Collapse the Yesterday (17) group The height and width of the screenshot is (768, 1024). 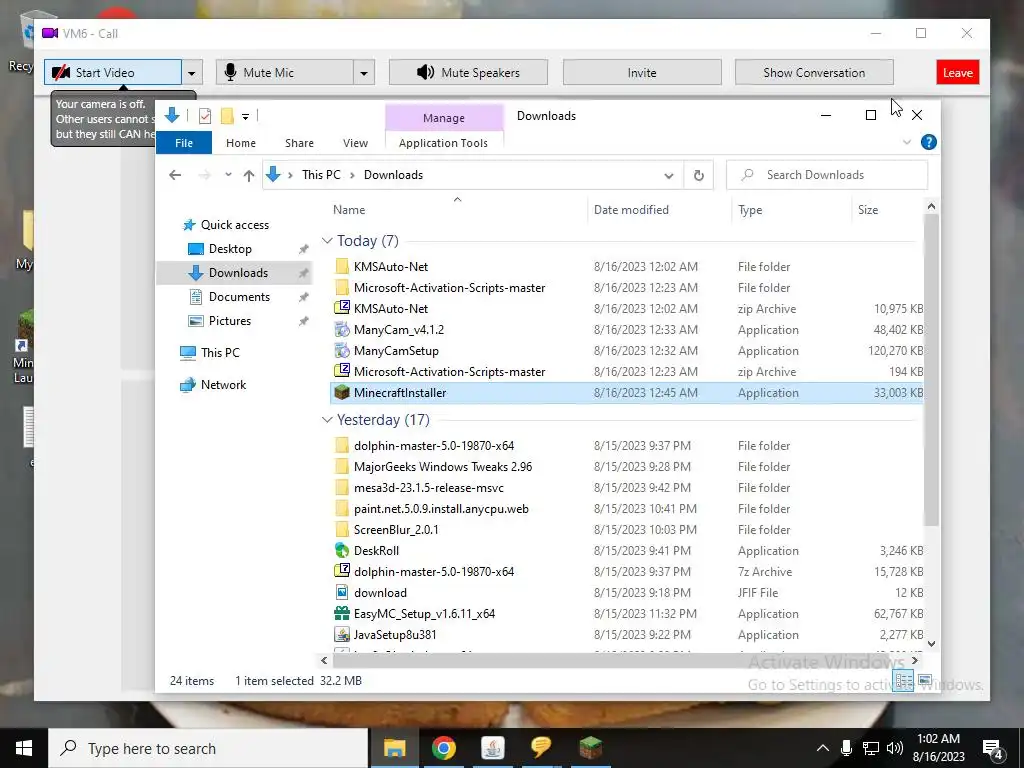click(327, 420)
